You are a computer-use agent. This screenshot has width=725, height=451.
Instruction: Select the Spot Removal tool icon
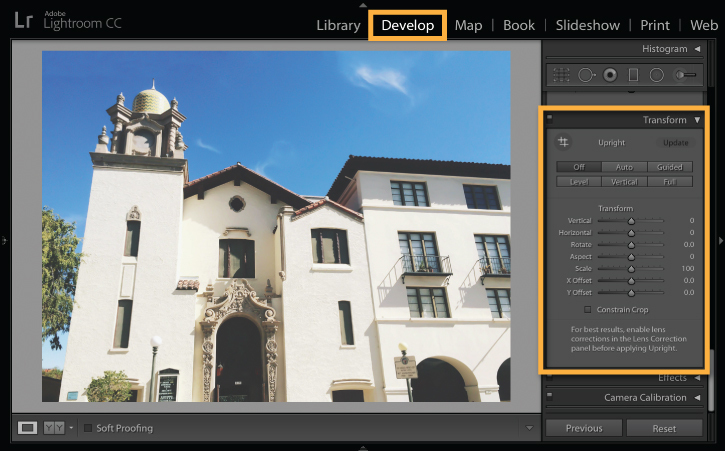point(586,74)
